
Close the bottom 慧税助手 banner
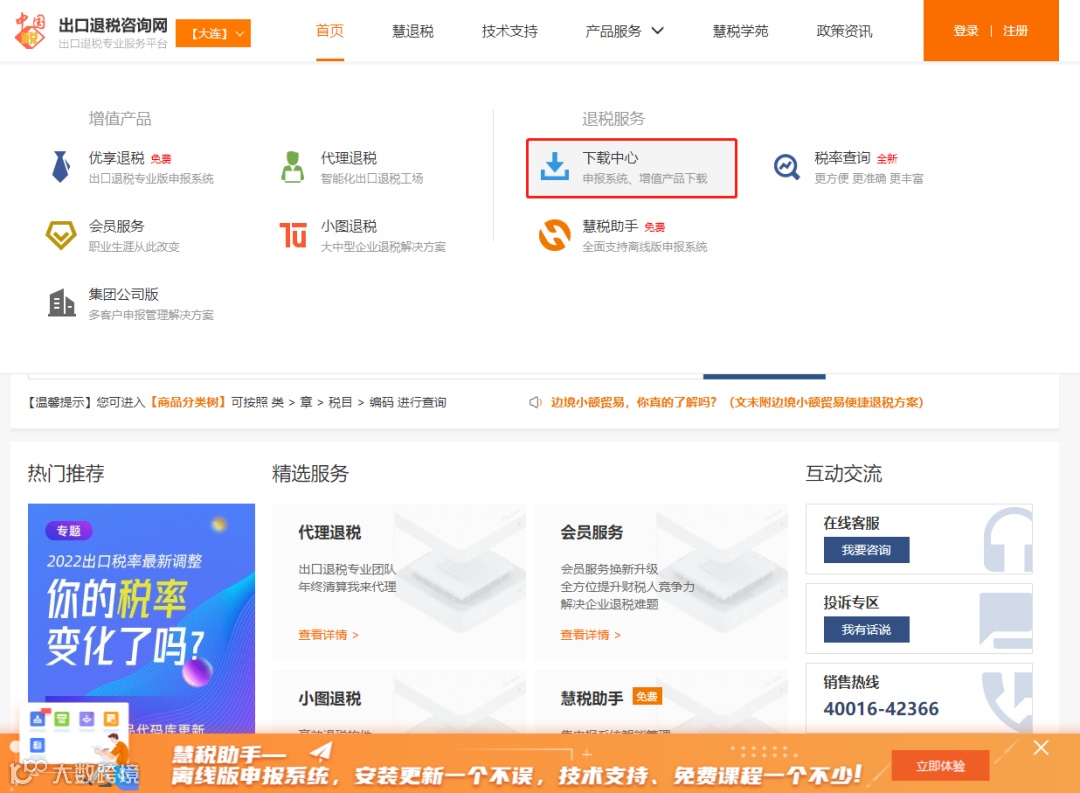click(1041, 748)
